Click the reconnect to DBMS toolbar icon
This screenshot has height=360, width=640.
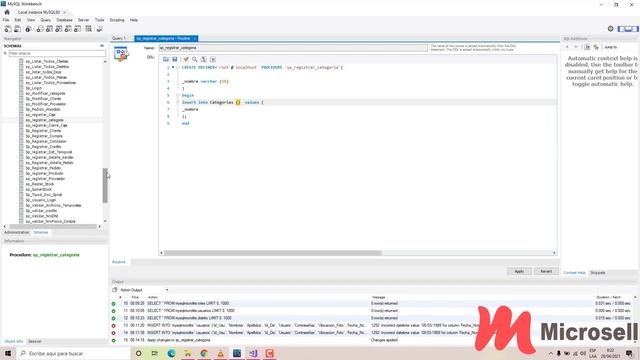coord(99,29)
